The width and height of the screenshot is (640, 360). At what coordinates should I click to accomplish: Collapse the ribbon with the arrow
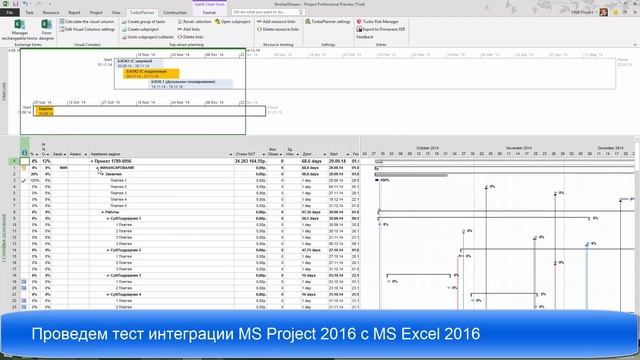point(635,44)
